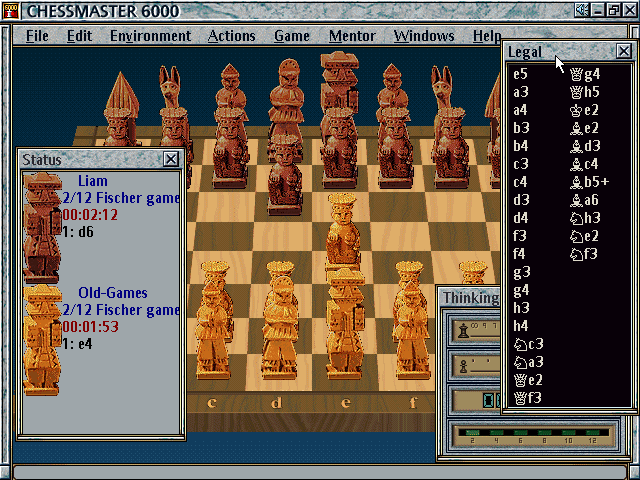The image size is (640, 480).
Task: Open the Environment menu
Action: point(150,36)
